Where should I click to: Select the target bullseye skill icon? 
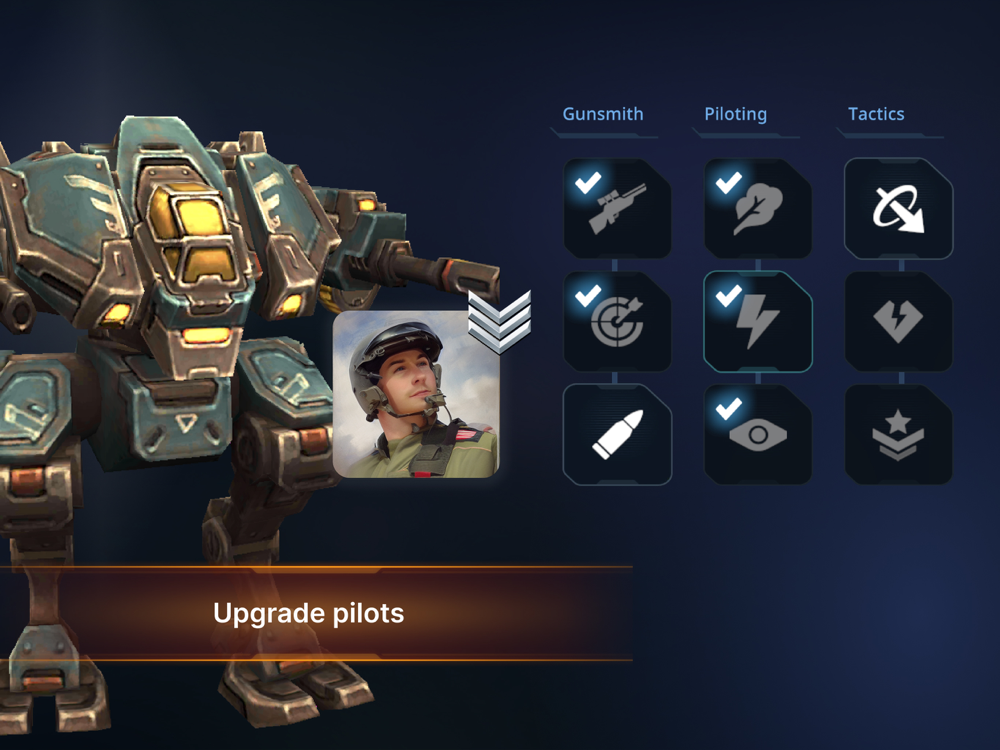[x=617, y=322]
